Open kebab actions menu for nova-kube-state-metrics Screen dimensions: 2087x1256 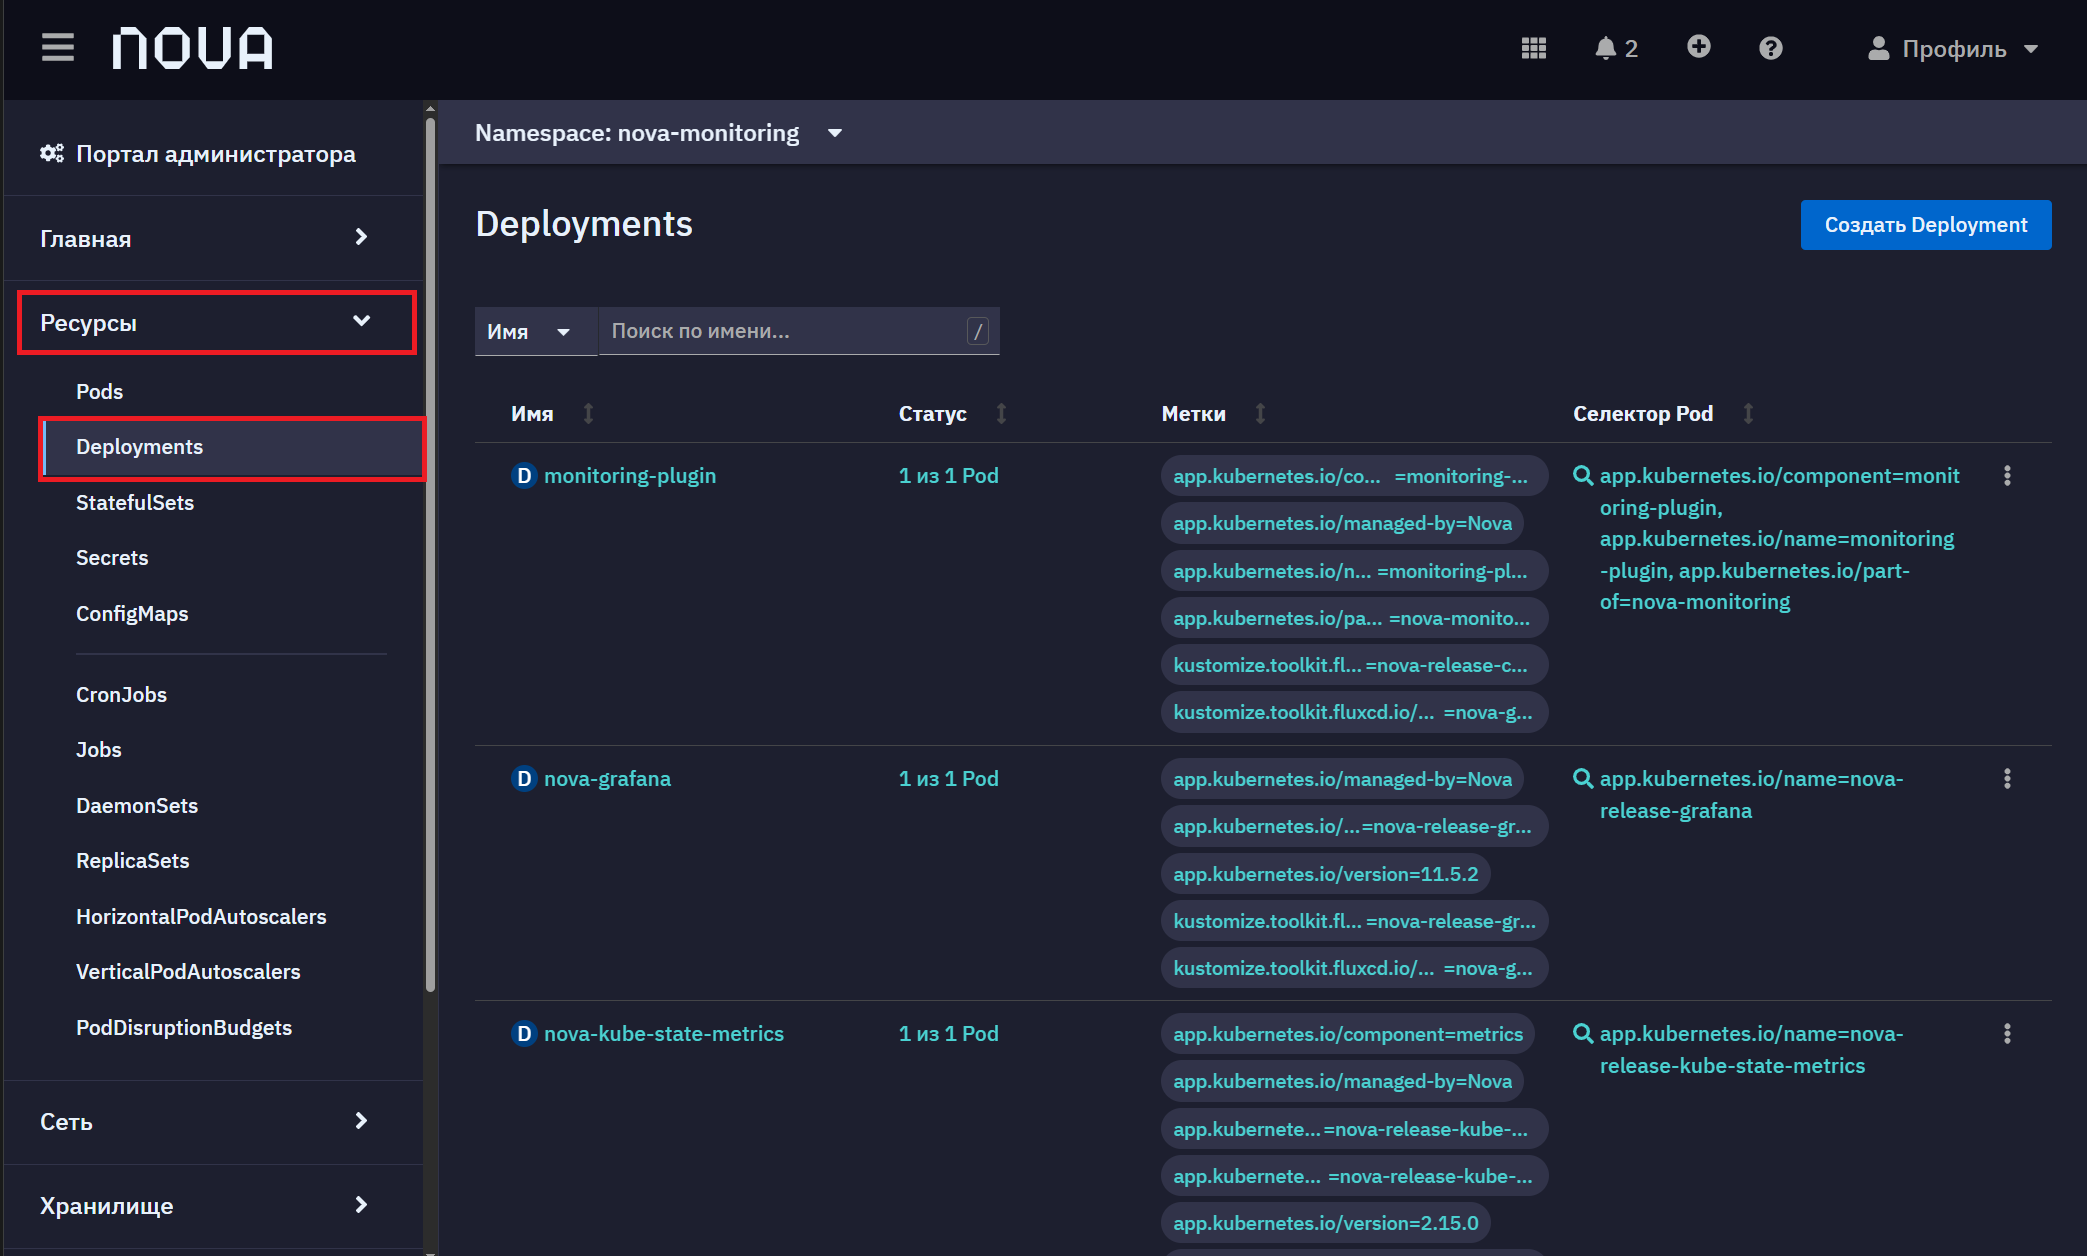pos(2006,1033)
